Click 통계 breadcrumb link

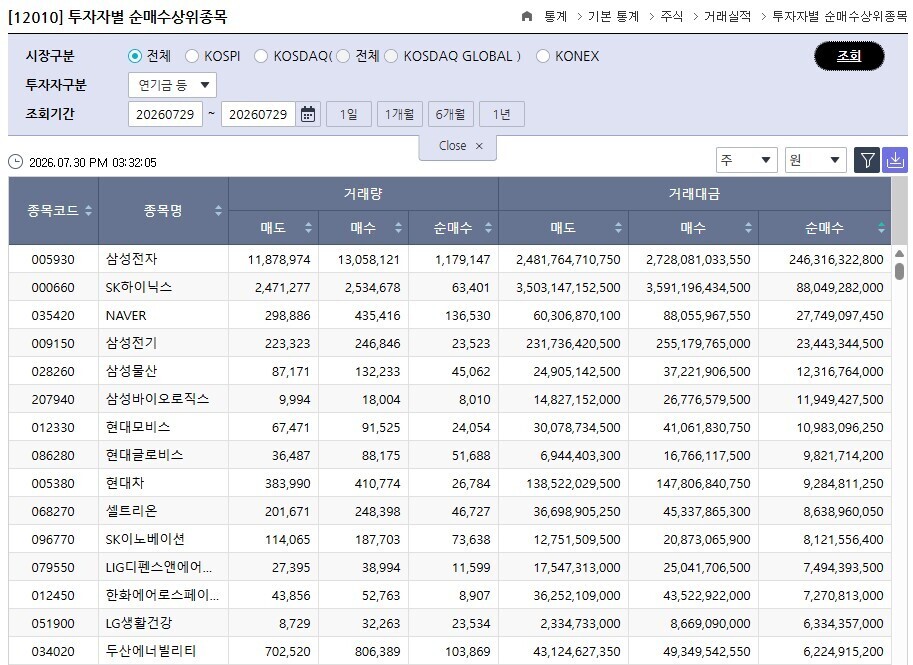point(555,16)
